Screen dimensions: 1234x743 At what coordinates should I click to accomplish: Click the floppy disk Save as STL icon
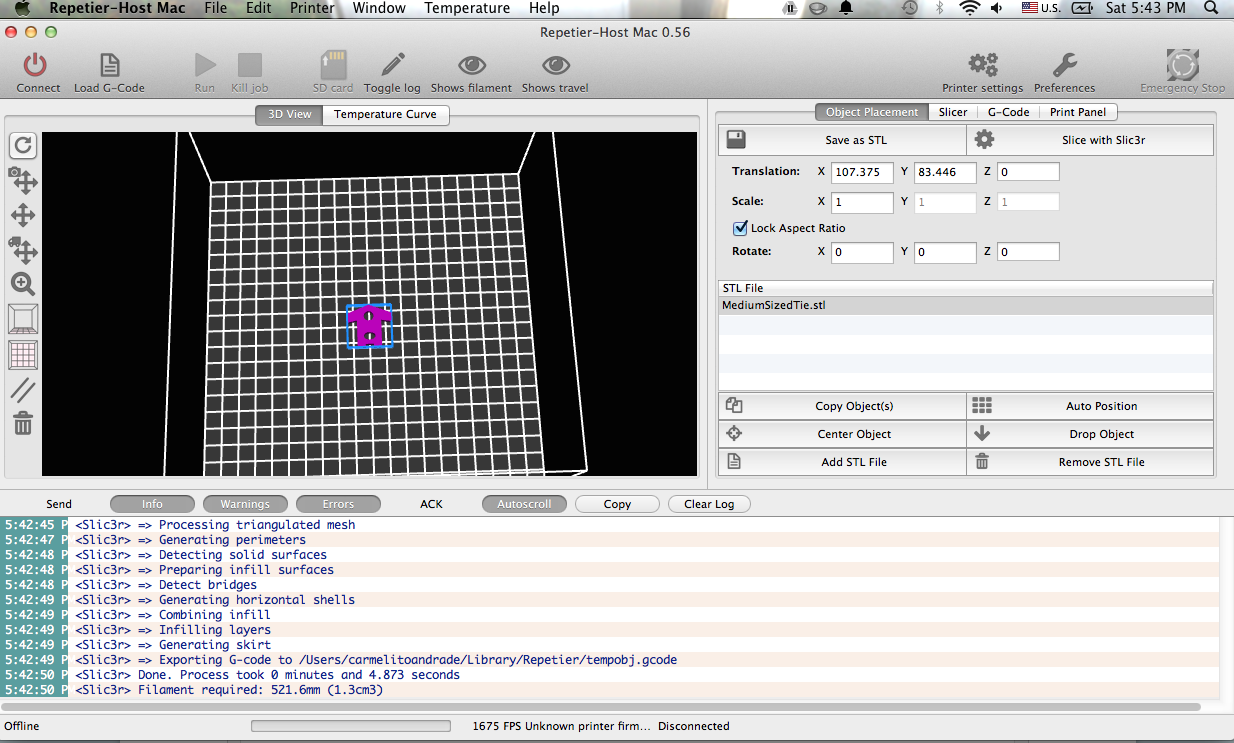[736, 139]
